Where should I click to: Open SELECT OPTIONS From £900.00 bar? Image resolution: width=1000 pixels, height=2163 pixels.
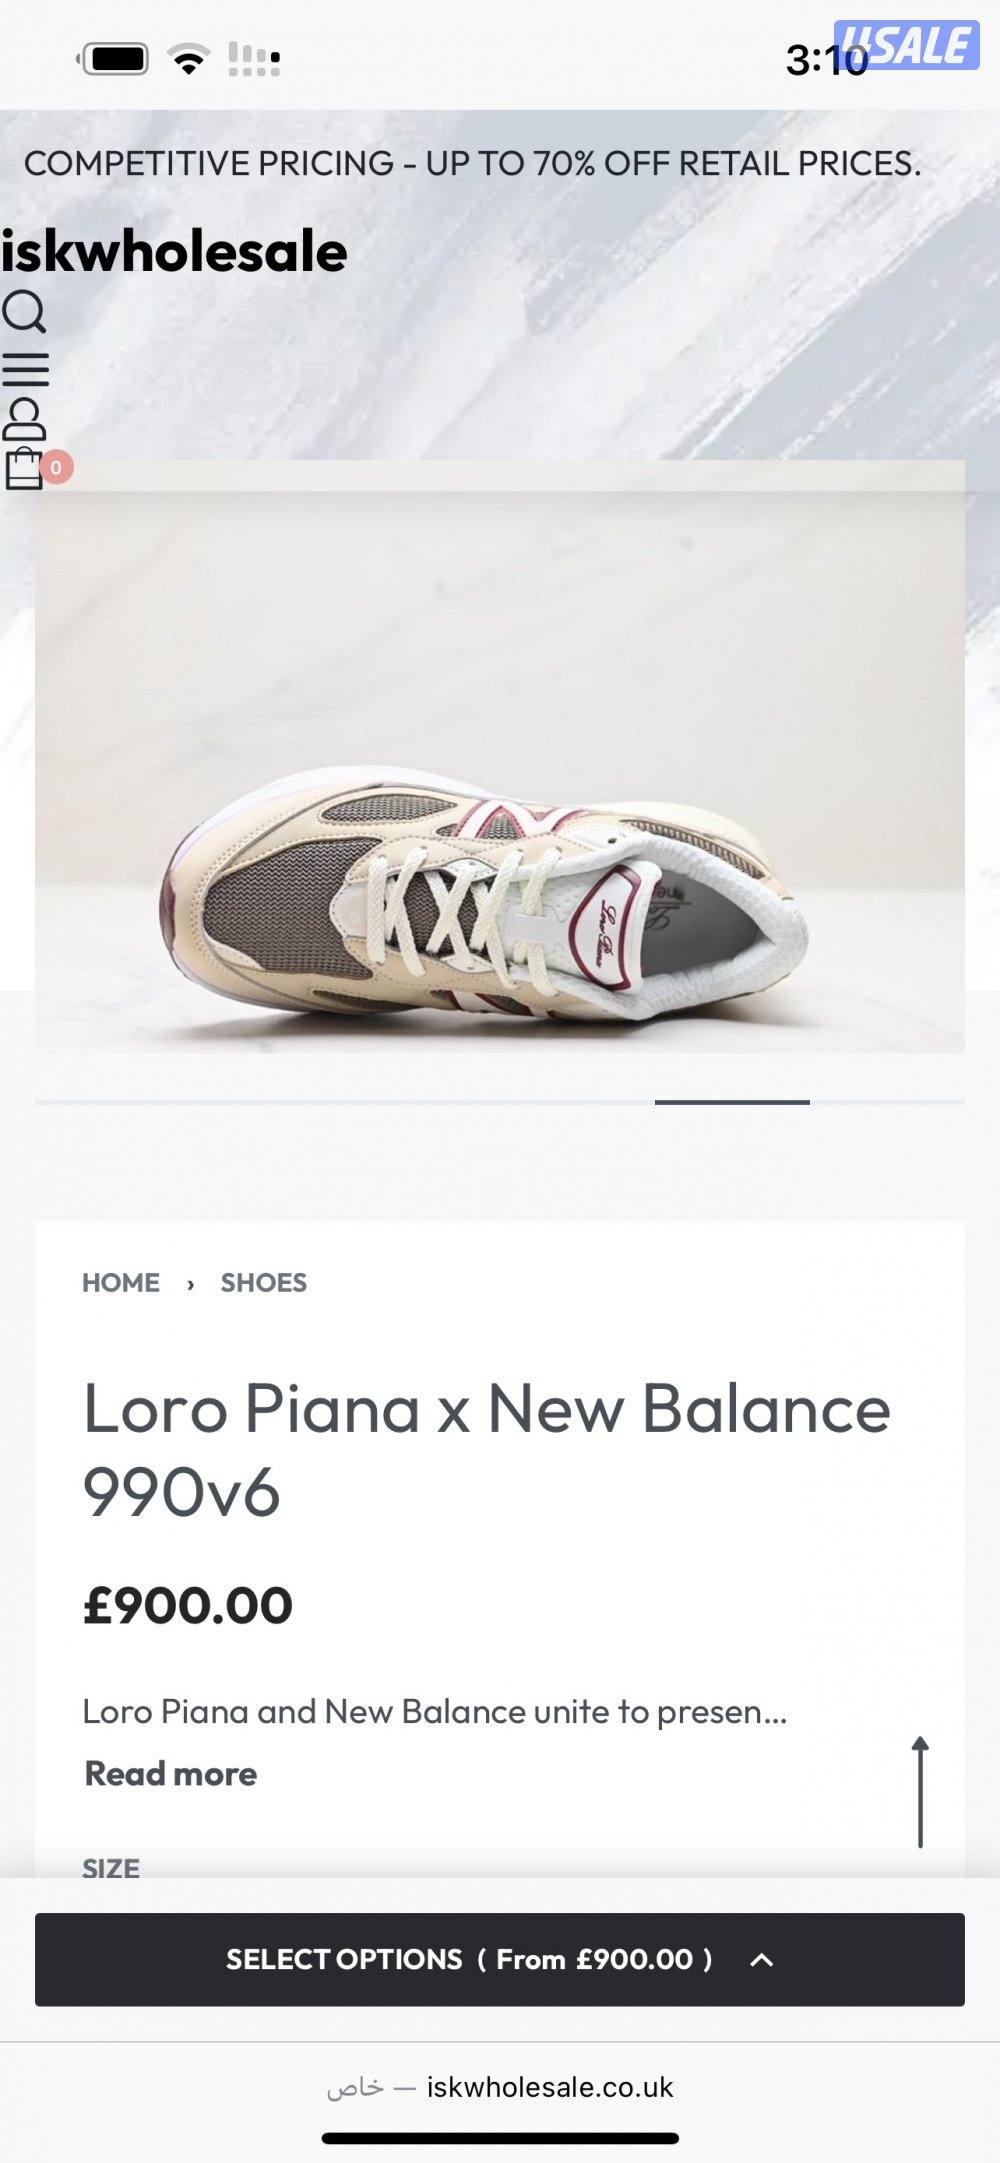[500, 1960]
